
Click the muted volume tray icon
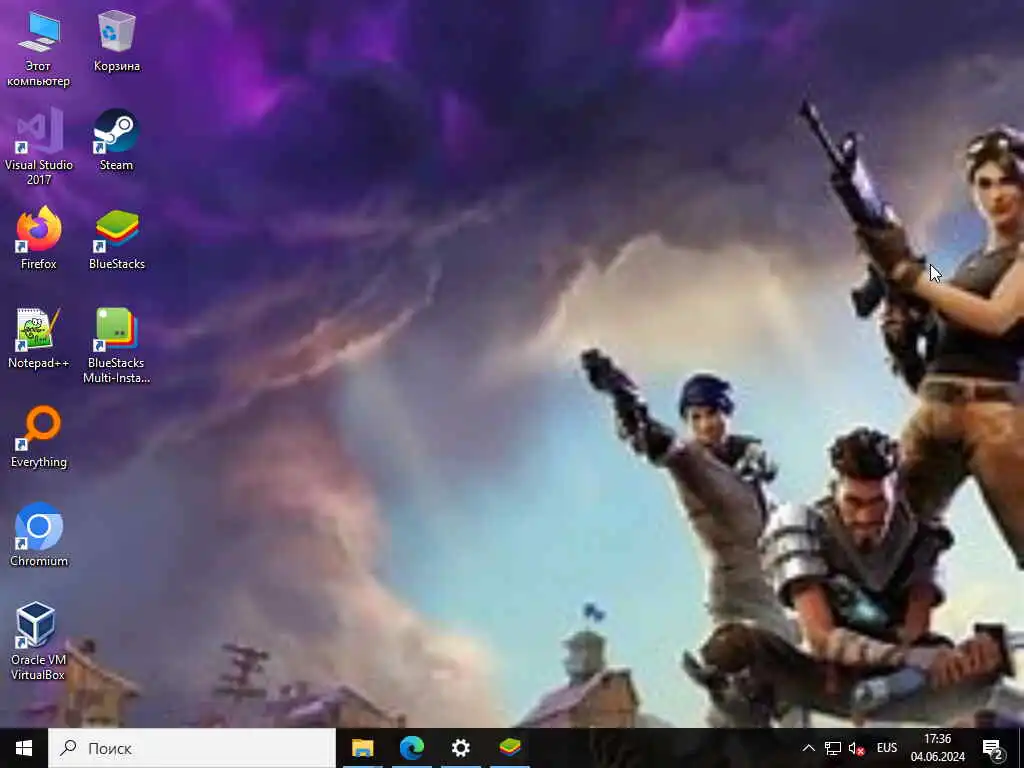pos(856,748)
